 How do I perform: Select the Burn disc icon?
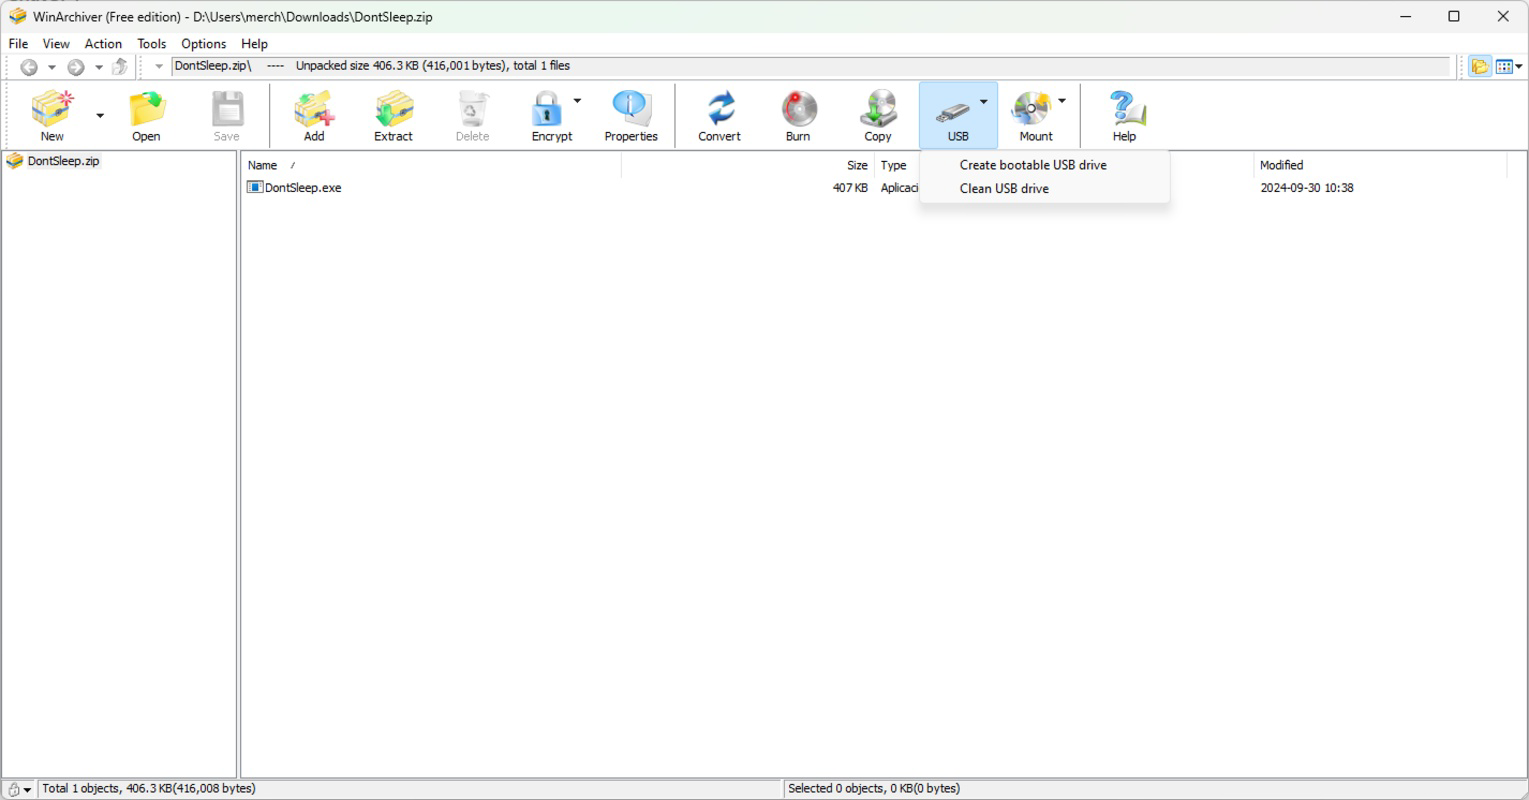point(798,108)
